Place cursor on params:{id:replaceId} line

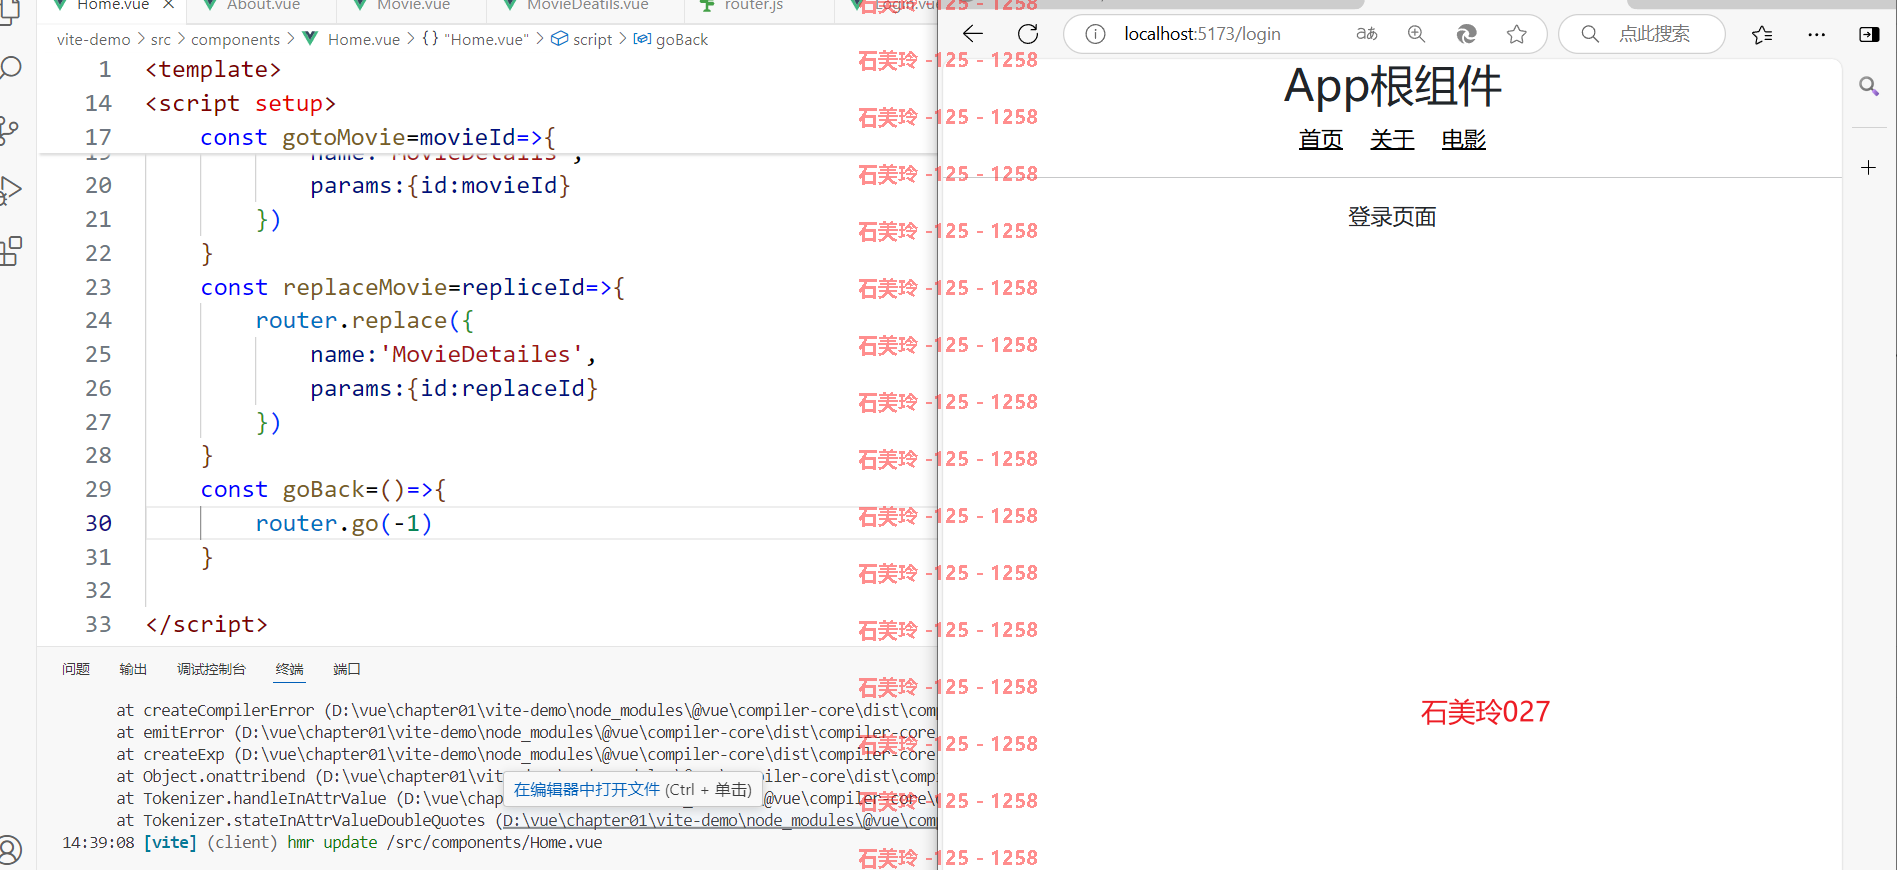[x=453, y=388]
